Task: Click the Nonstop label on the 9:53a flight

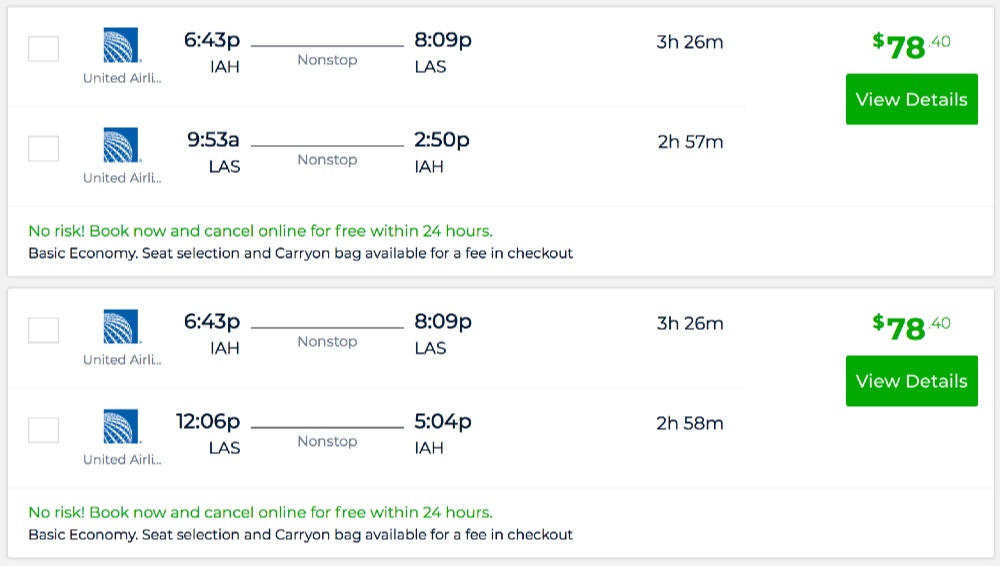Action: pyautogui.click(x=327, y=160)
